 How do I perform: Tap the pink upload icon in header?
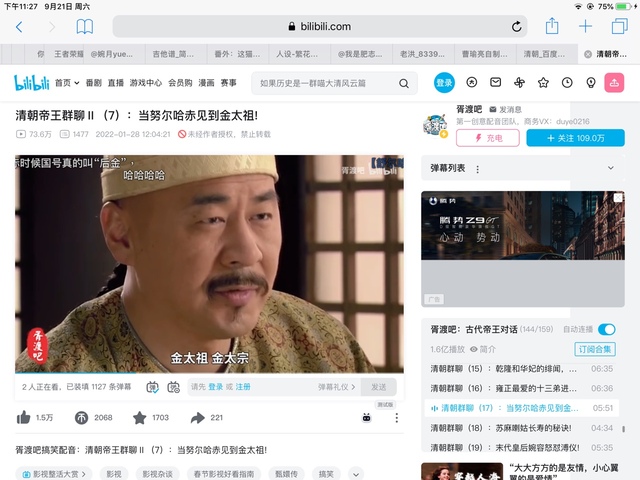[614, 83]
